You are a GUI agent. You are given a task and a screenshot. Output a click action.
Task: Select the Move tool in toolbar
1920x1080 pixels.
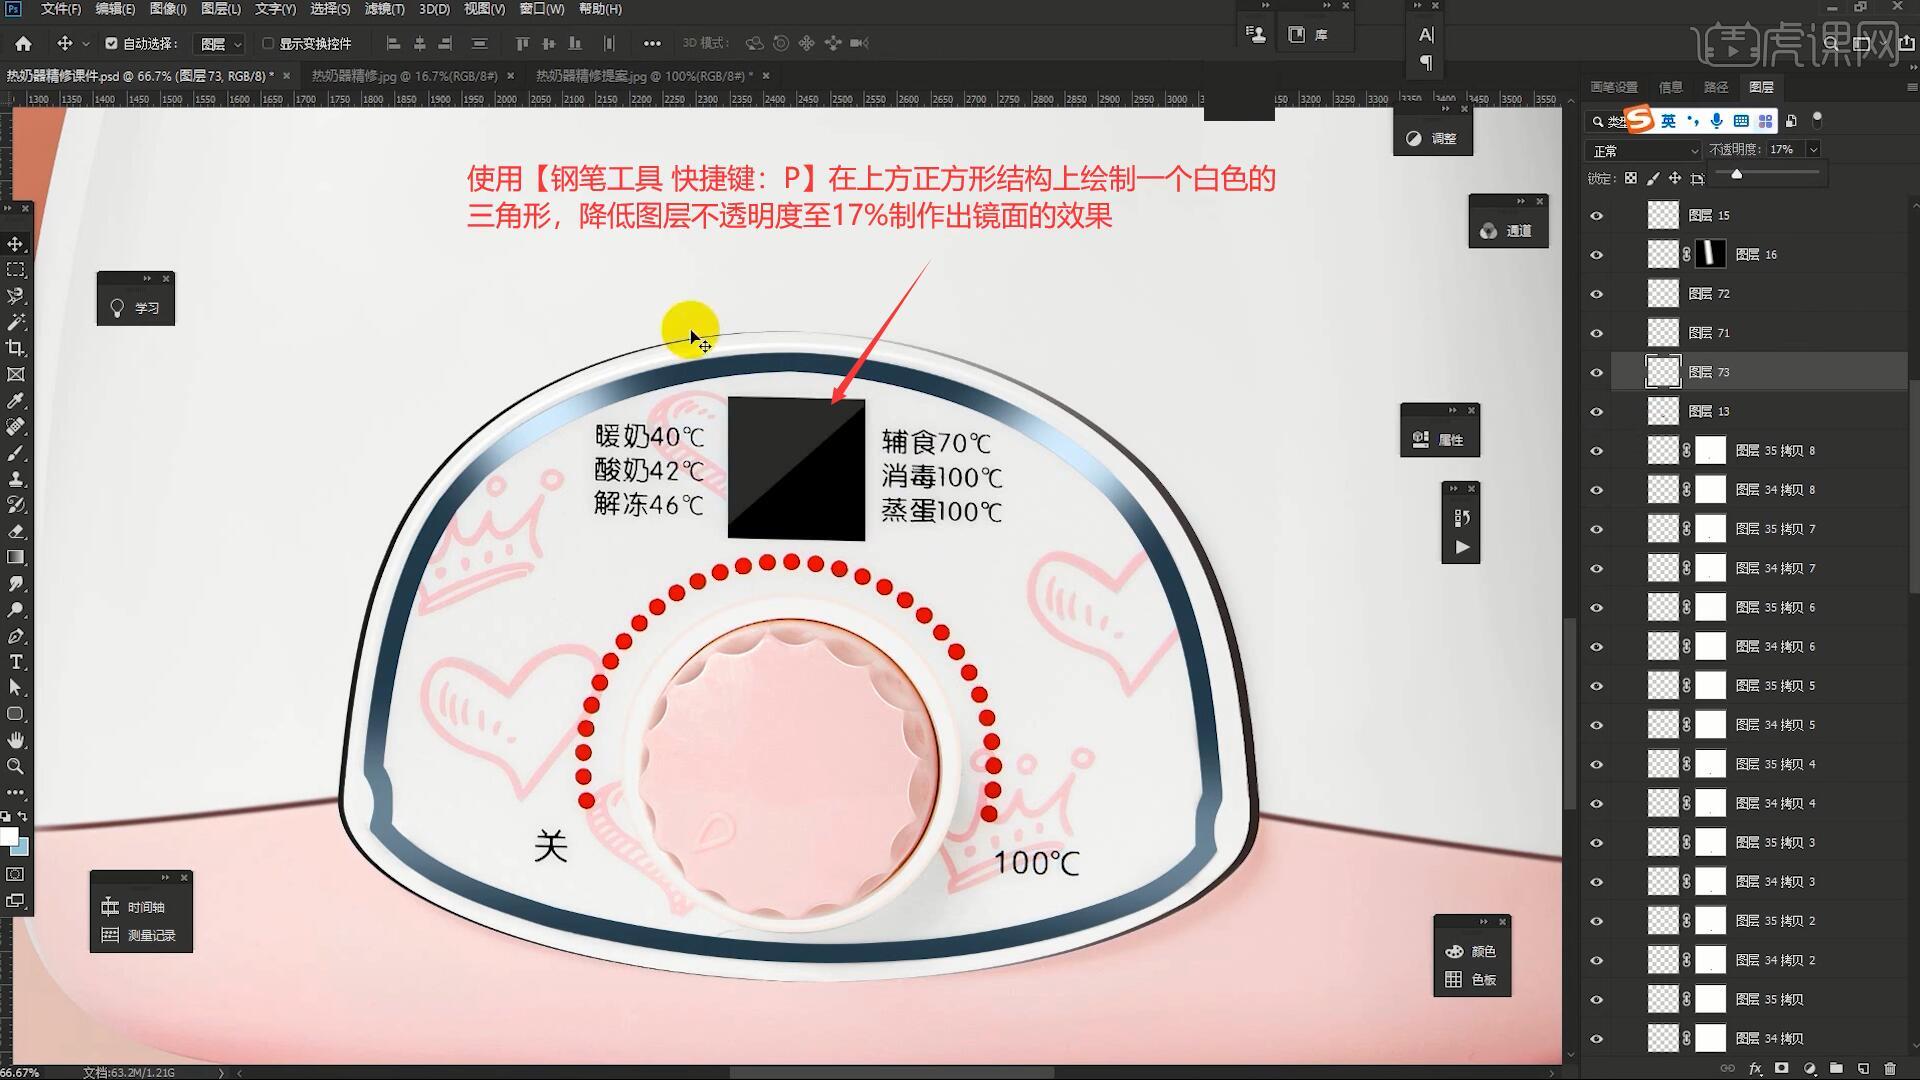pos(16,244)
